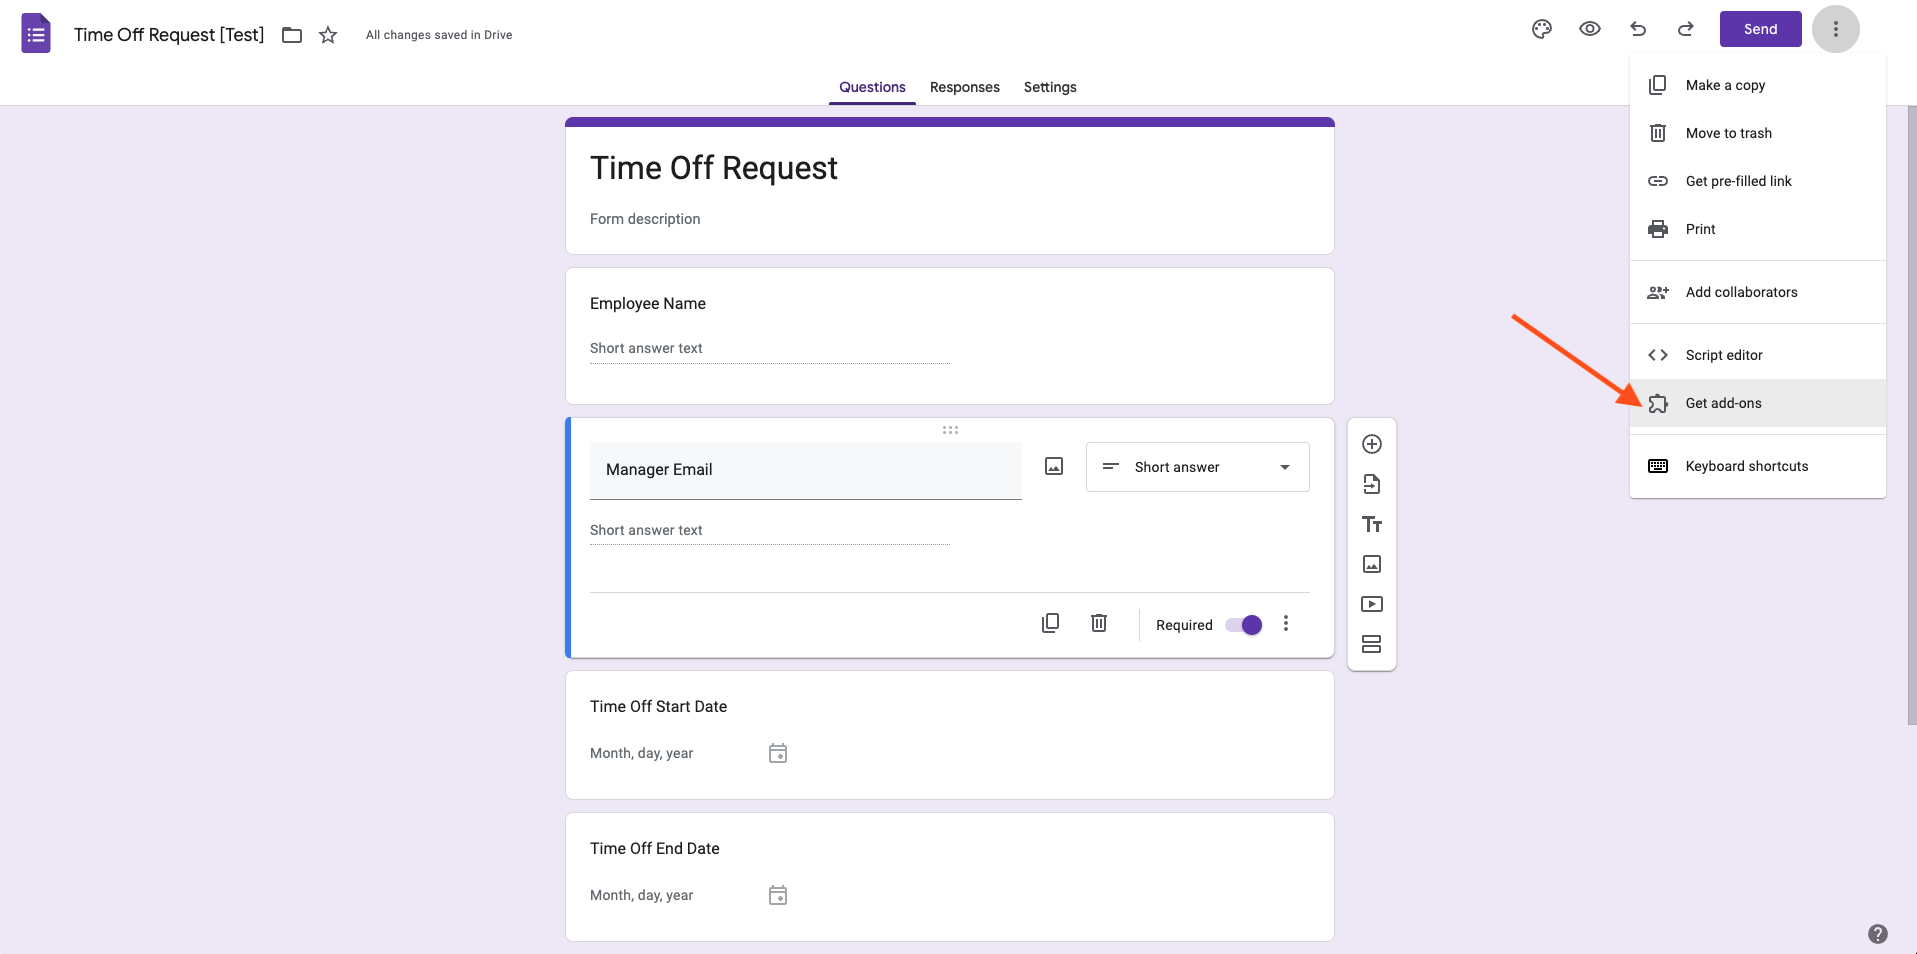The height and width of the screenshot is (954, 1917).
Task: Toggle the Required switch off
Action: [1244, 625]
